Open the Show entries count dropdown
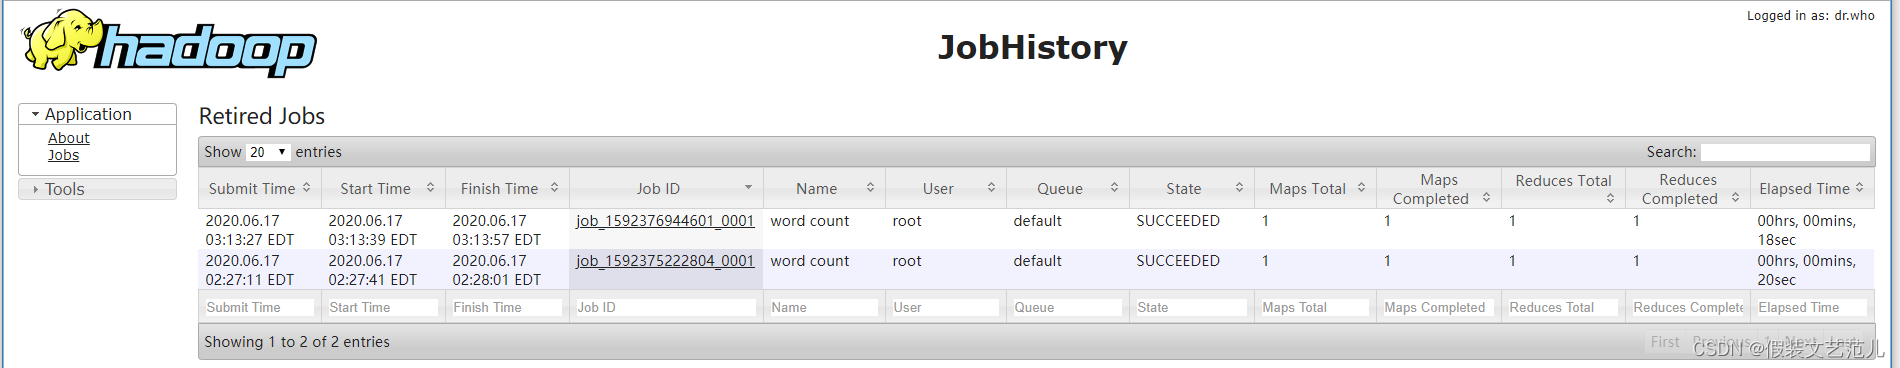This screenshot has width=1900, height=368. 268,152
